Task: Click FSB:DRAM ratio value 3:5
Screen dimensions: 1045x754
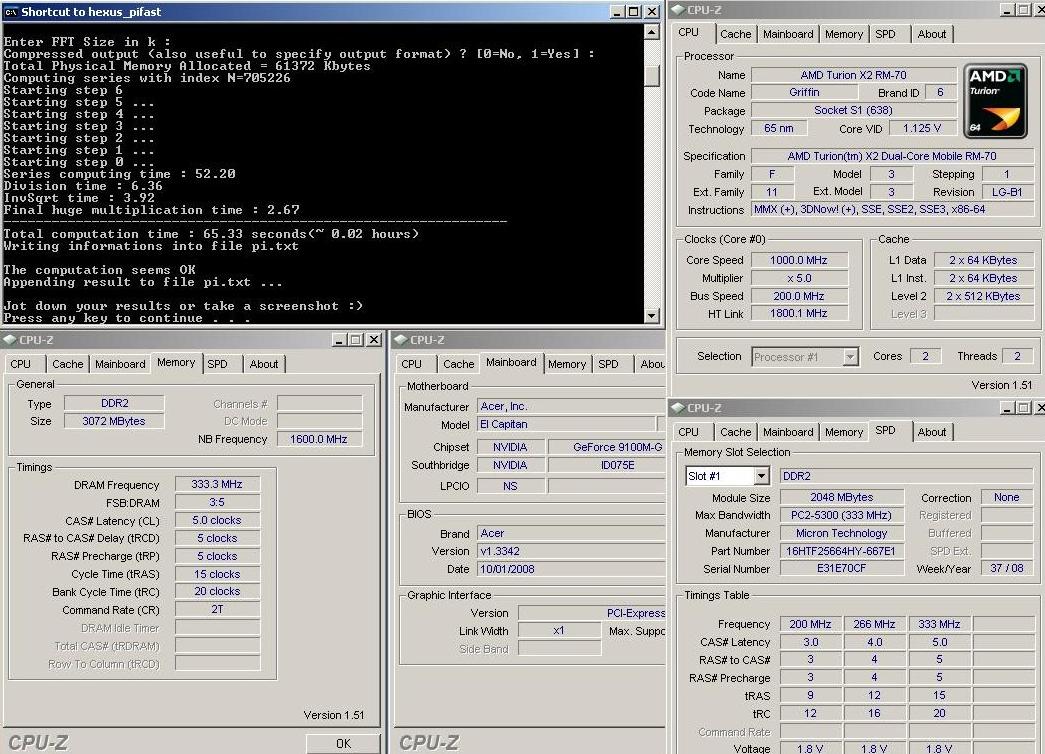Action: (217, 503)
